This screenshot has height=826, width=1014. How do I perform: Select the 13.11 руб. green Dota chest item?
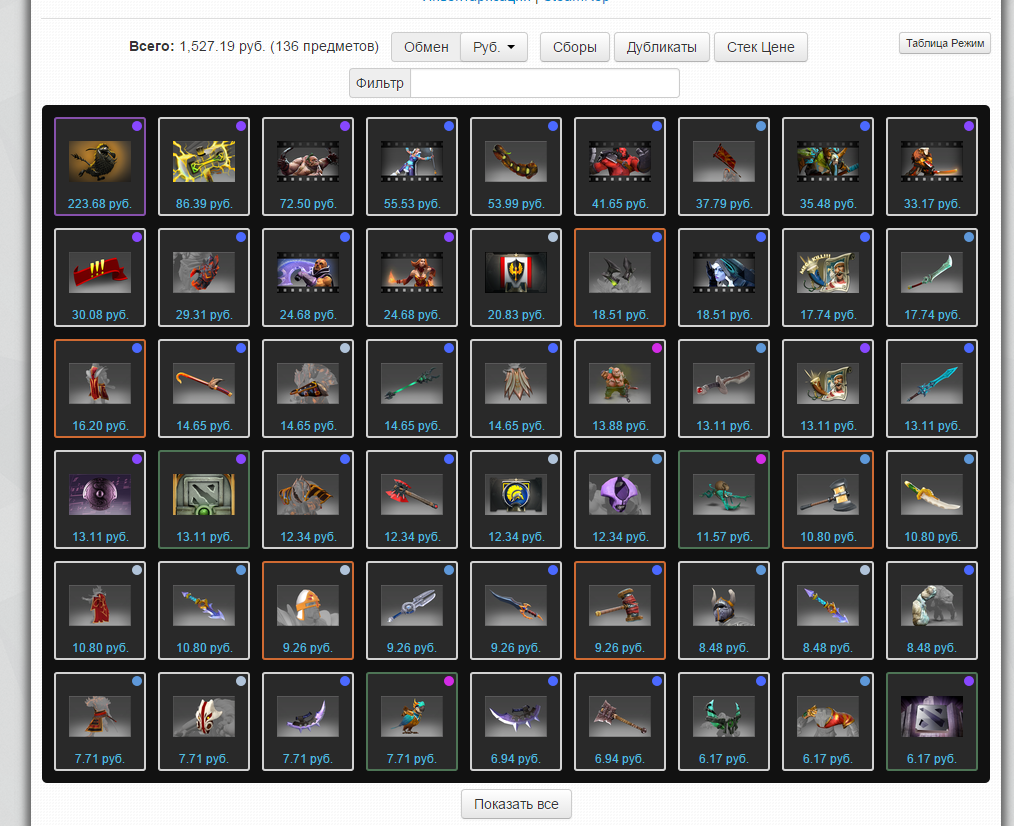204,499
